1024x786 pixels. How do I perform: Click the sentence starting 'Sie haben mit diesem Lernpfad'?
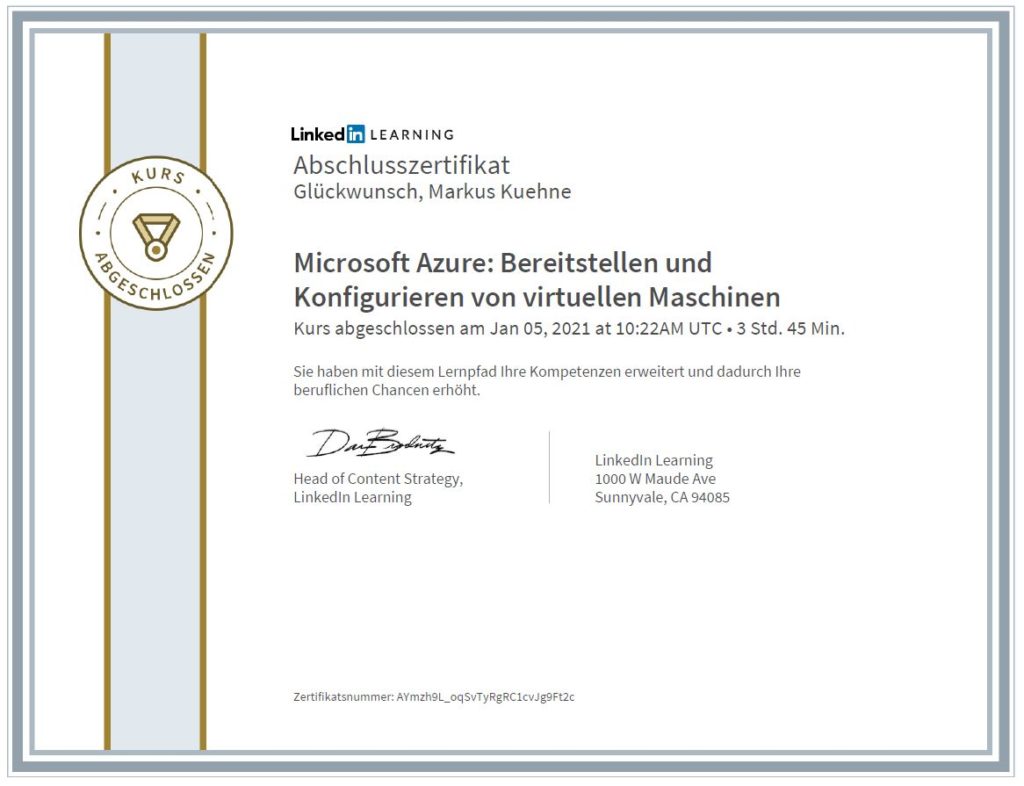coord(547,371)
